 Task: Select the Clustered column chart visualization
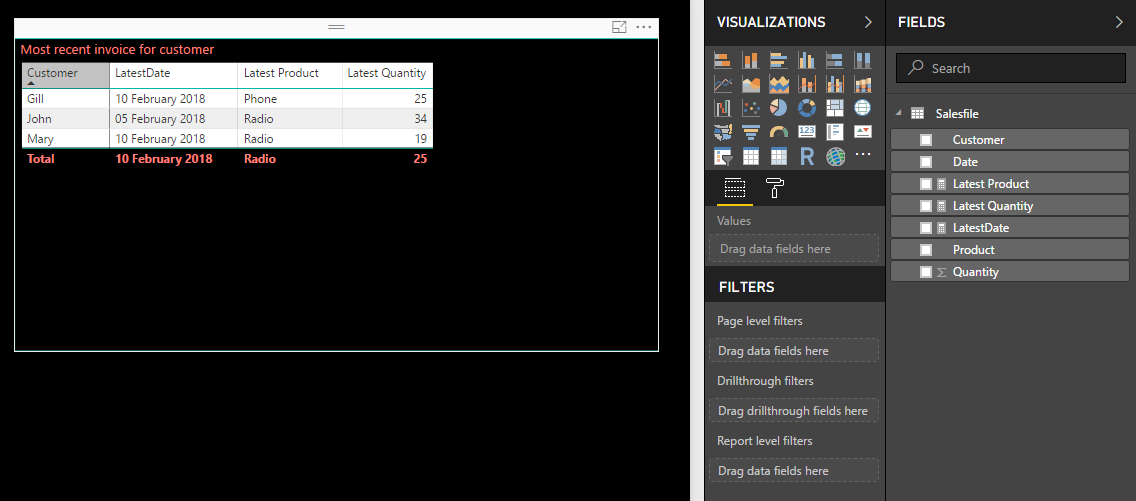[806, 60]
